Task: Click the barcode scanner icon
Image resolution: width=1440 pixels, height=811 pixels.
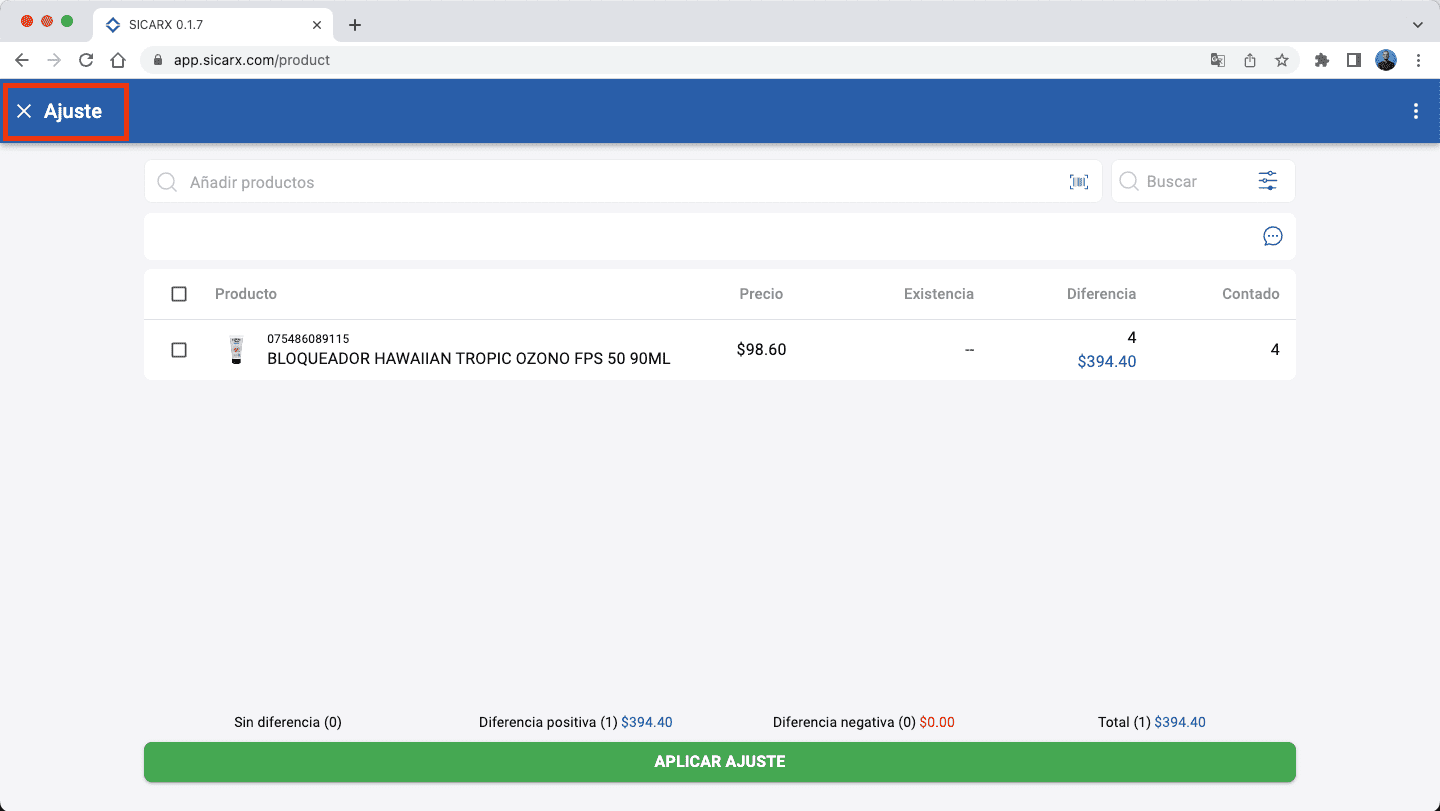Action: 1078,182
